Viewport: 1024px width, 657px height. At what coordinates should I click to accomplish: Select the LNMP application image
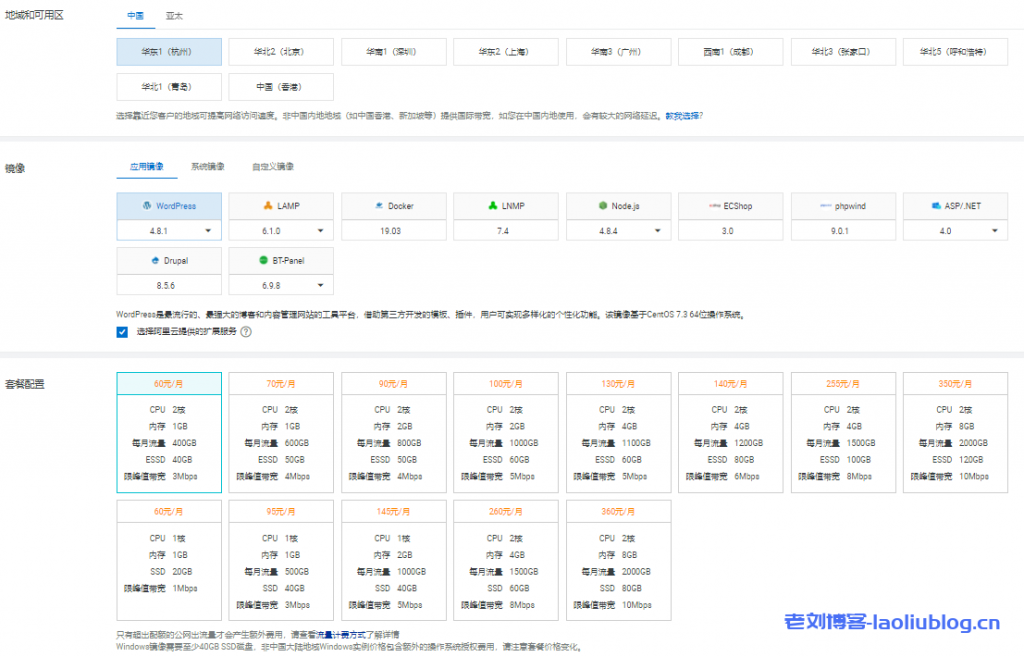505,206
